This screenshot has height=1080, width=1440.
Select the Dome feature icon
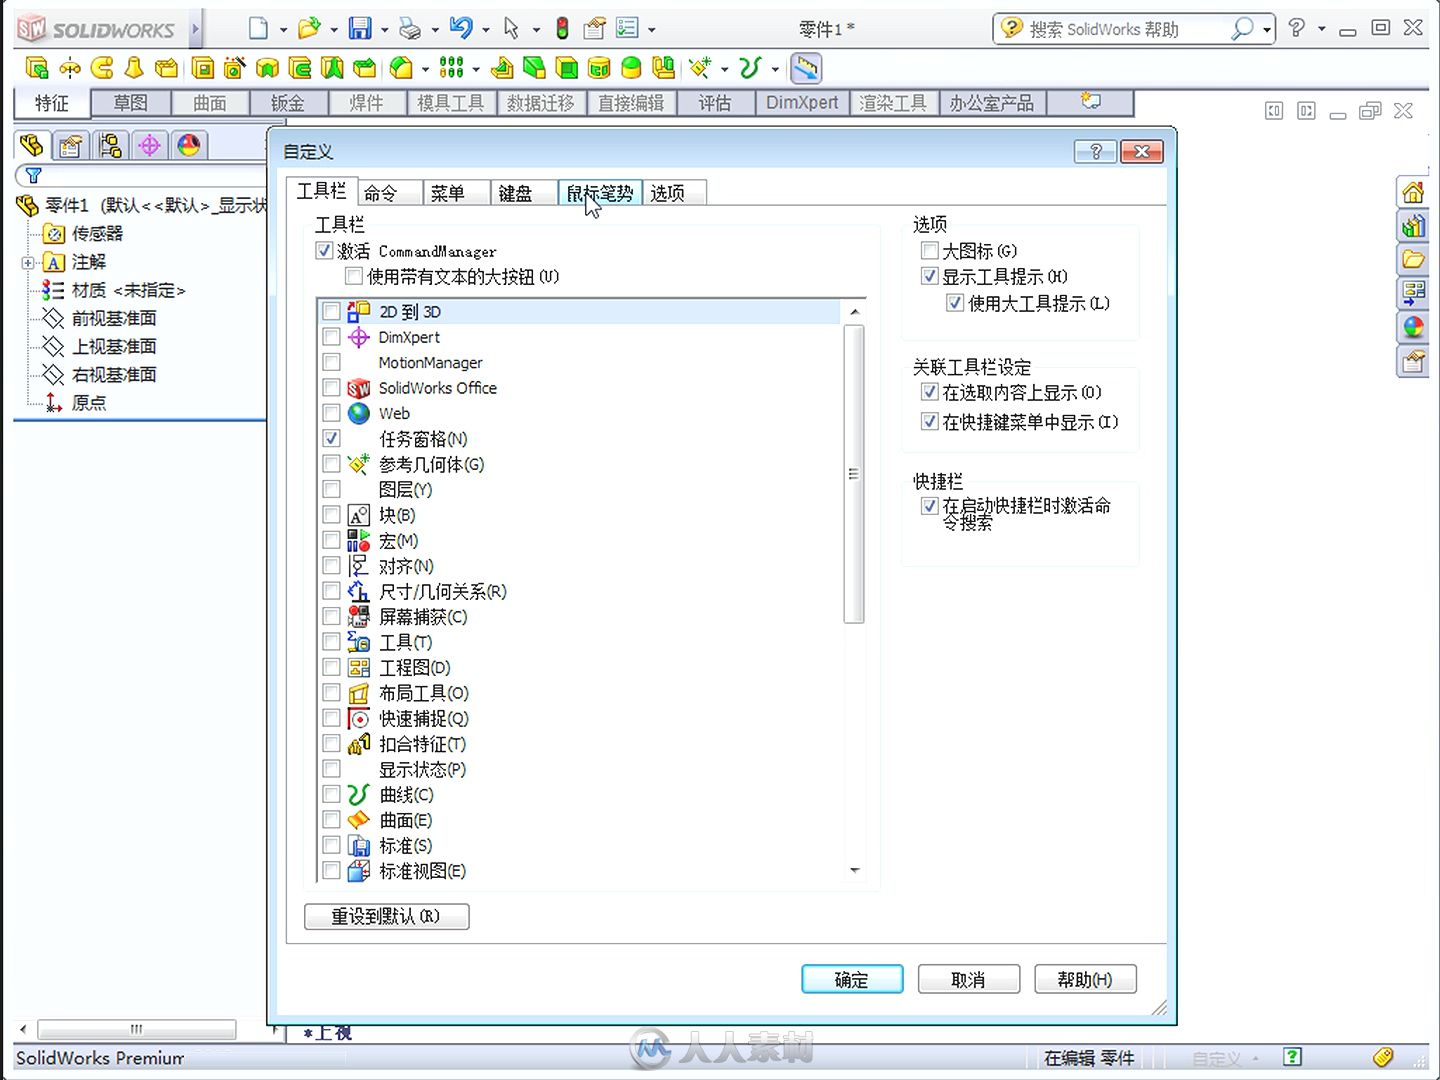click(x=631, y=68)
